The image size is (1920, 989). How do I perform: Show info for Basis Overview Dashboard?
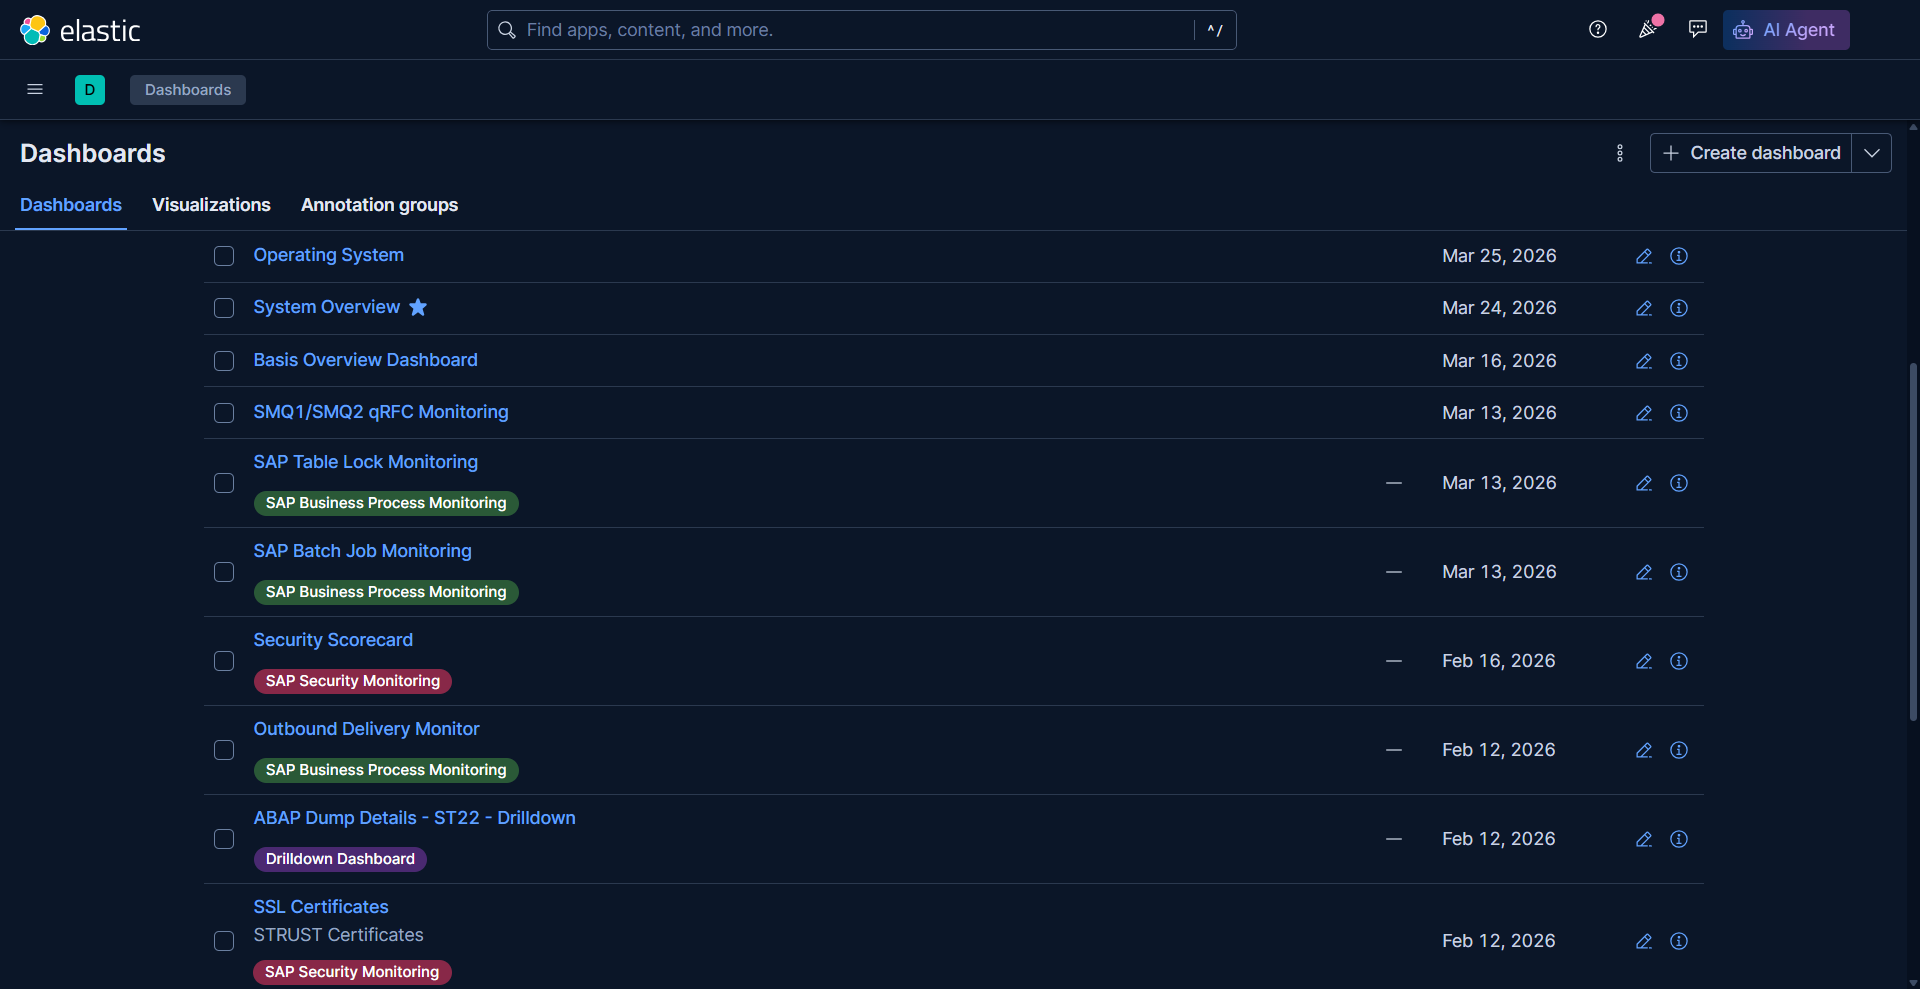(1679, 361)
